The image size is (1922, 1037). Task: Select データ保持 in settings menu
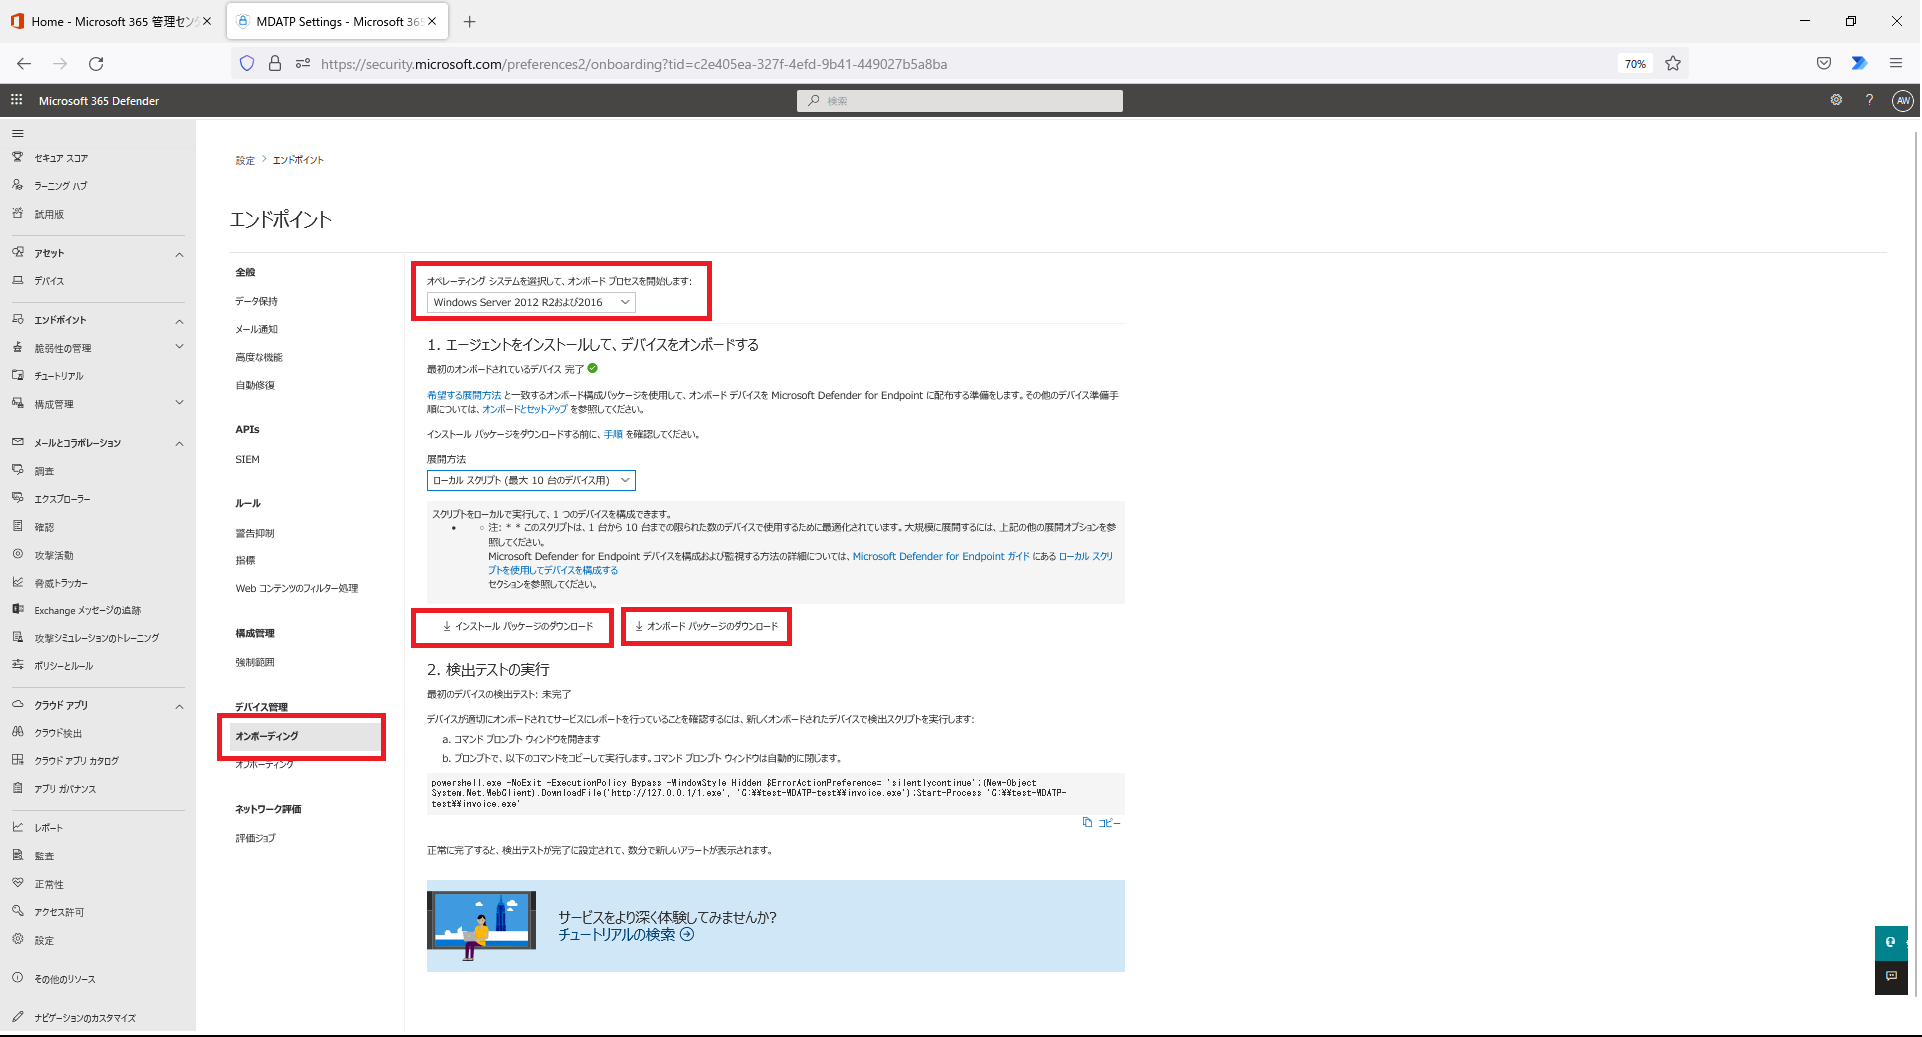click(x=257, y=301)
